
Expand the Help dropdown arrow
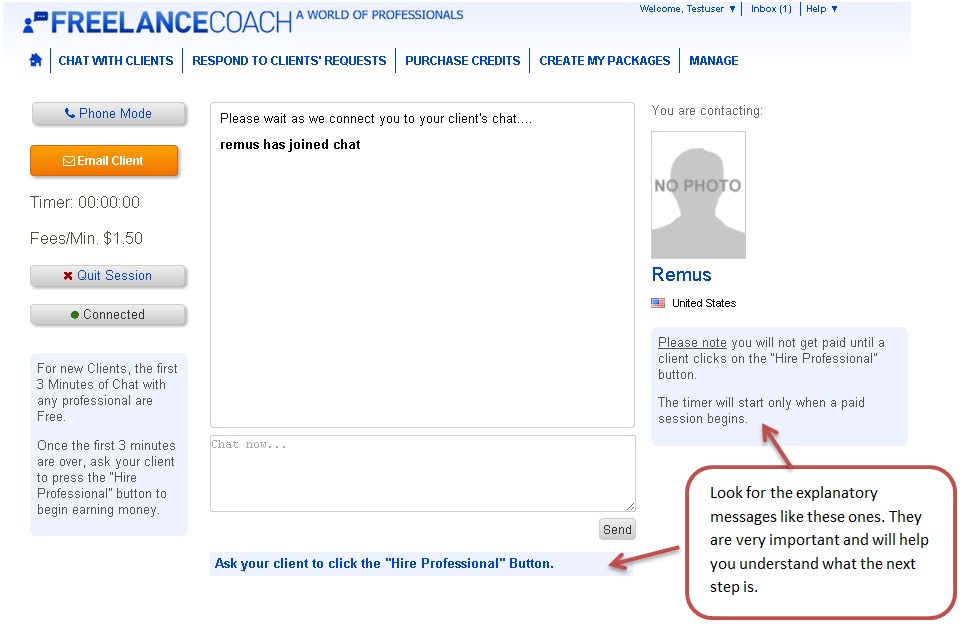834,9
